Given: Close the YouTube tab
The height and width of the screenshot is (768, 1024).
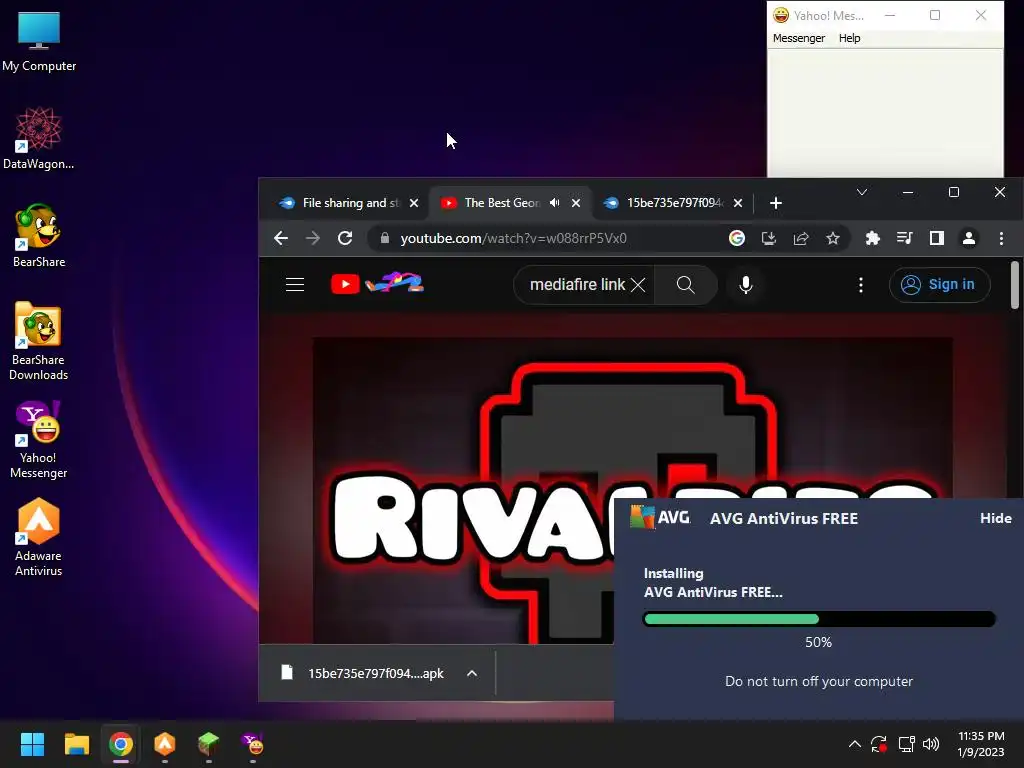Looking at the screenshot, I should click(576, 203).
